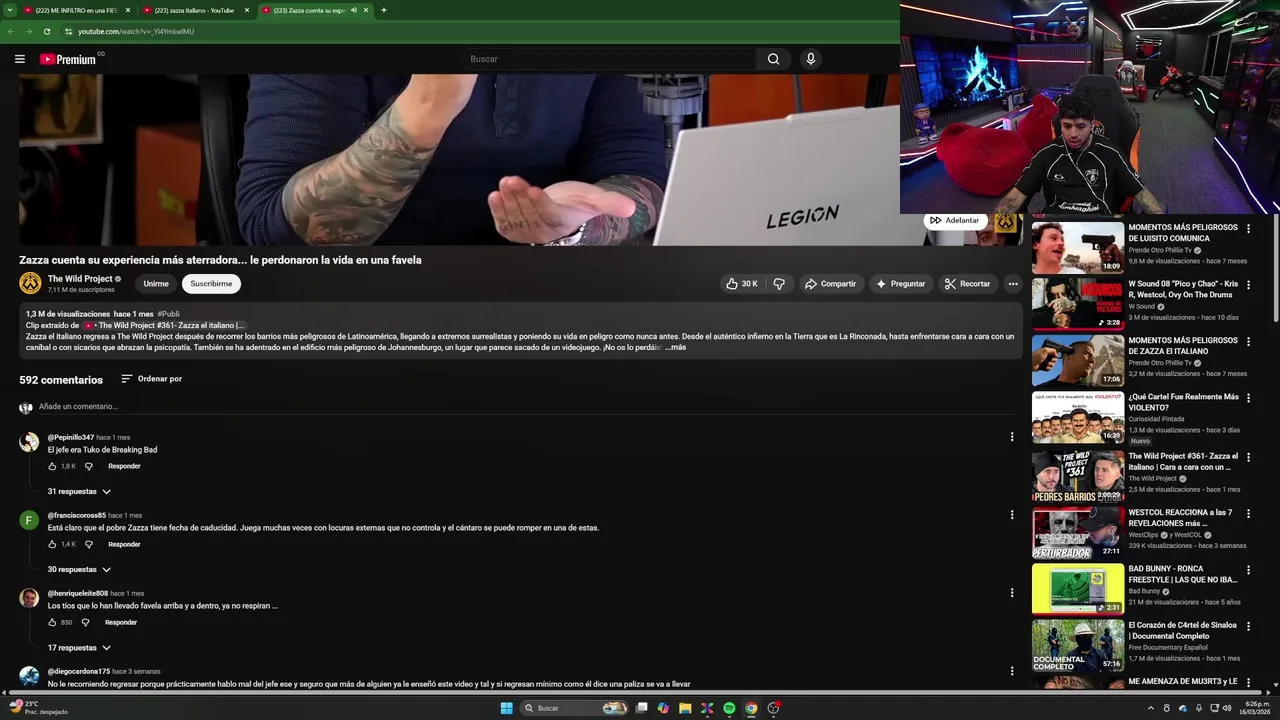This screenshot has width=1280, height=720.
Task: Click the Windows taskbar Buscar box
Action: click(x=574, y=708)
